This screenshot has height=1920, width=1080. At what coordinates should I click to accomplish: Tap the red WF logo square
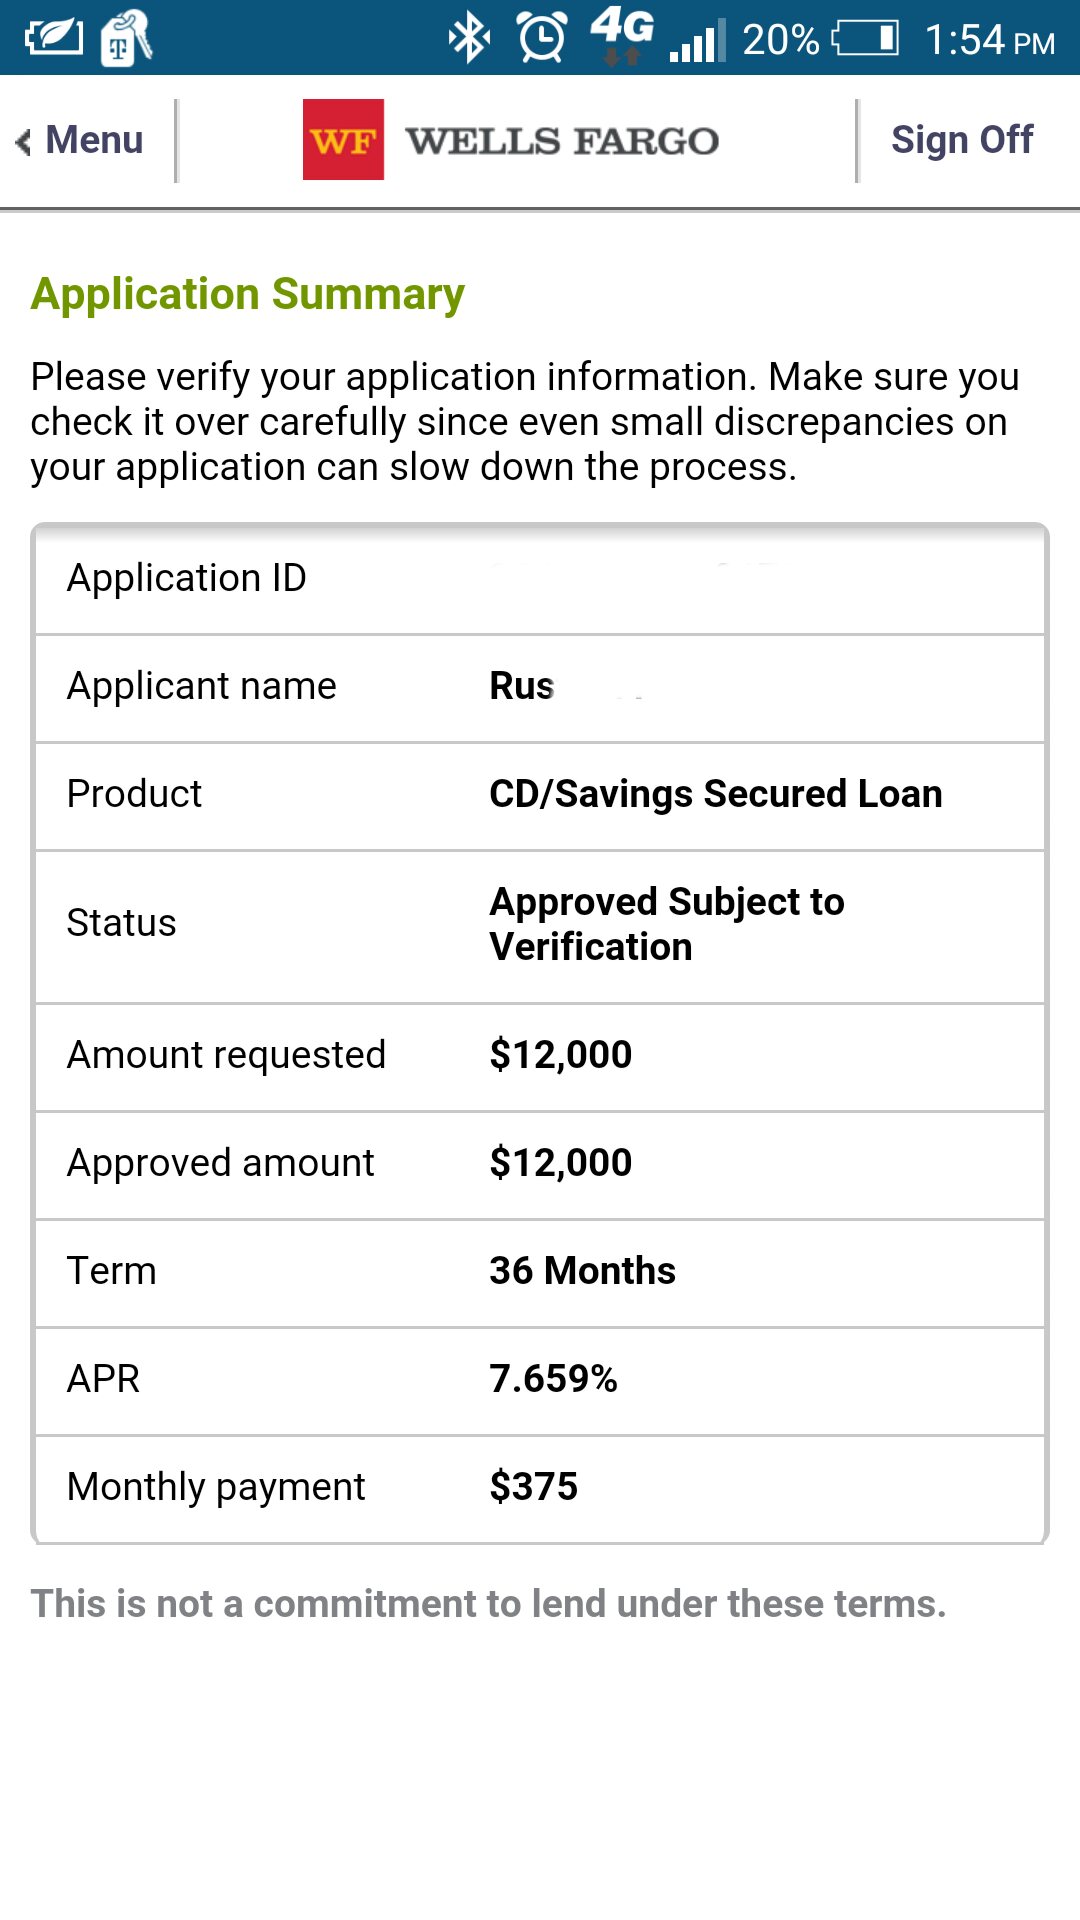(x=343, y=140)
